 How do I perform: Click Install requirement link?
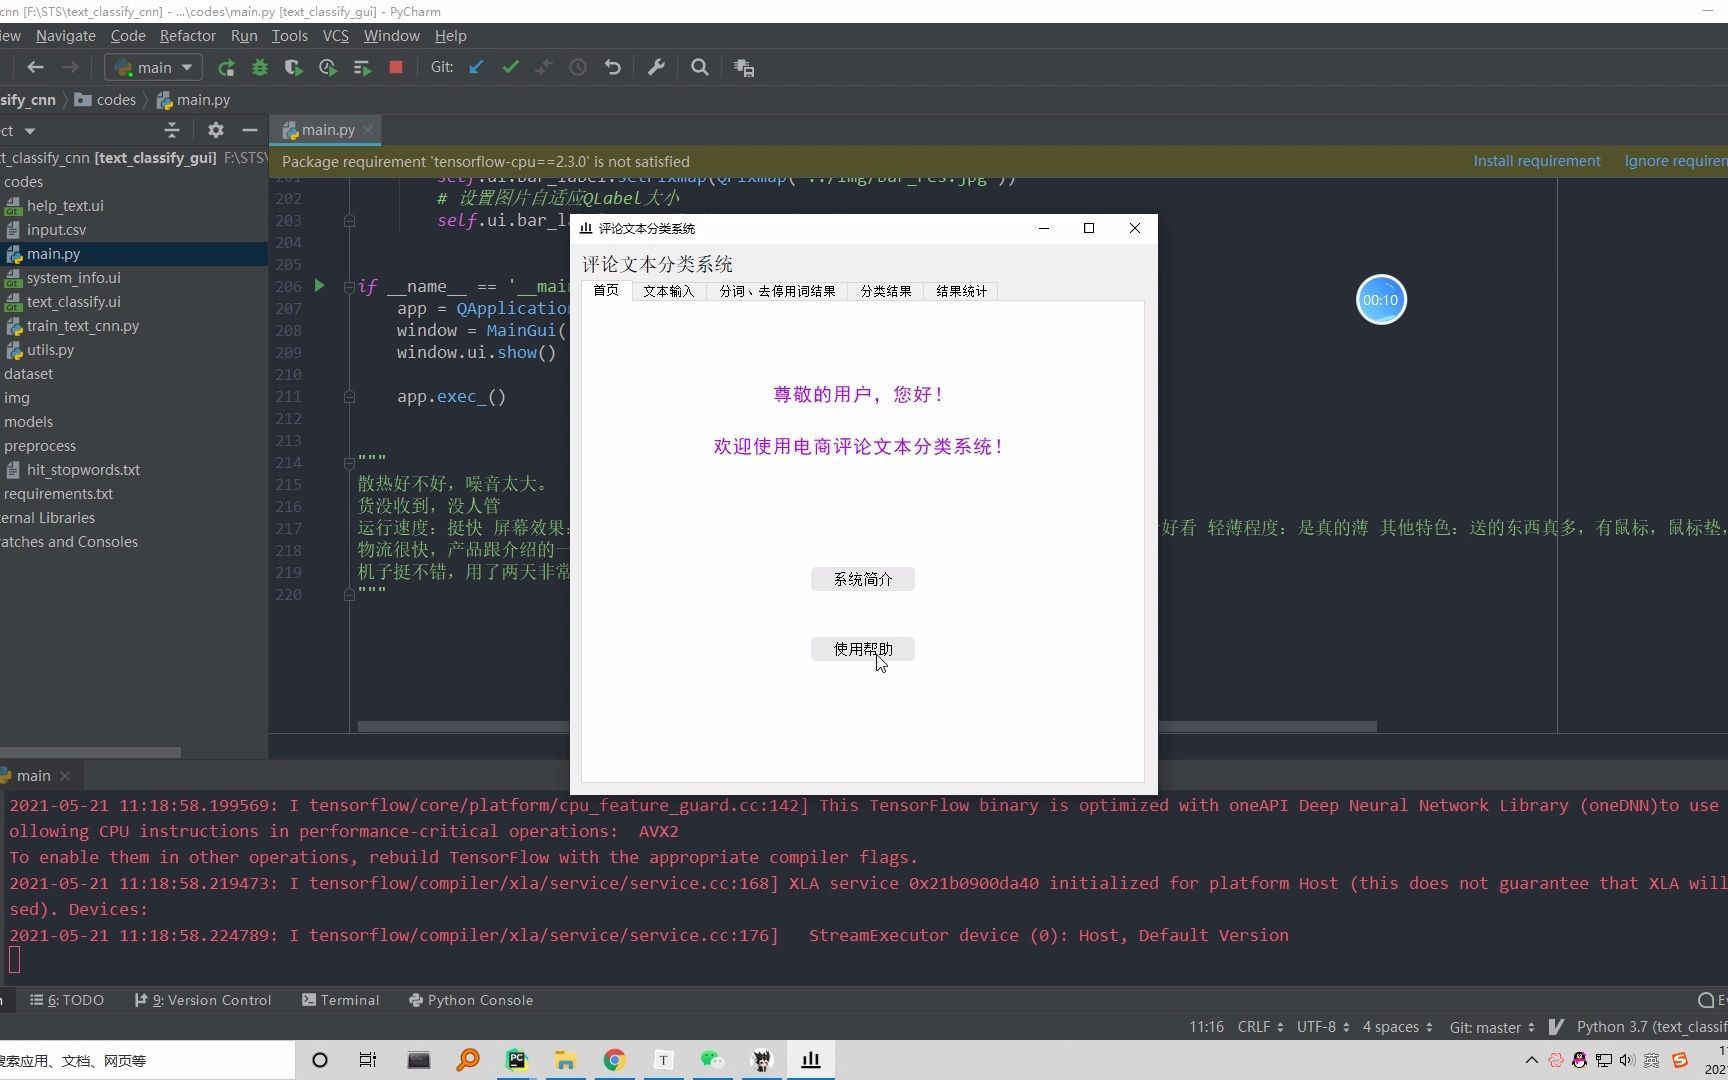click(1537, 161)
